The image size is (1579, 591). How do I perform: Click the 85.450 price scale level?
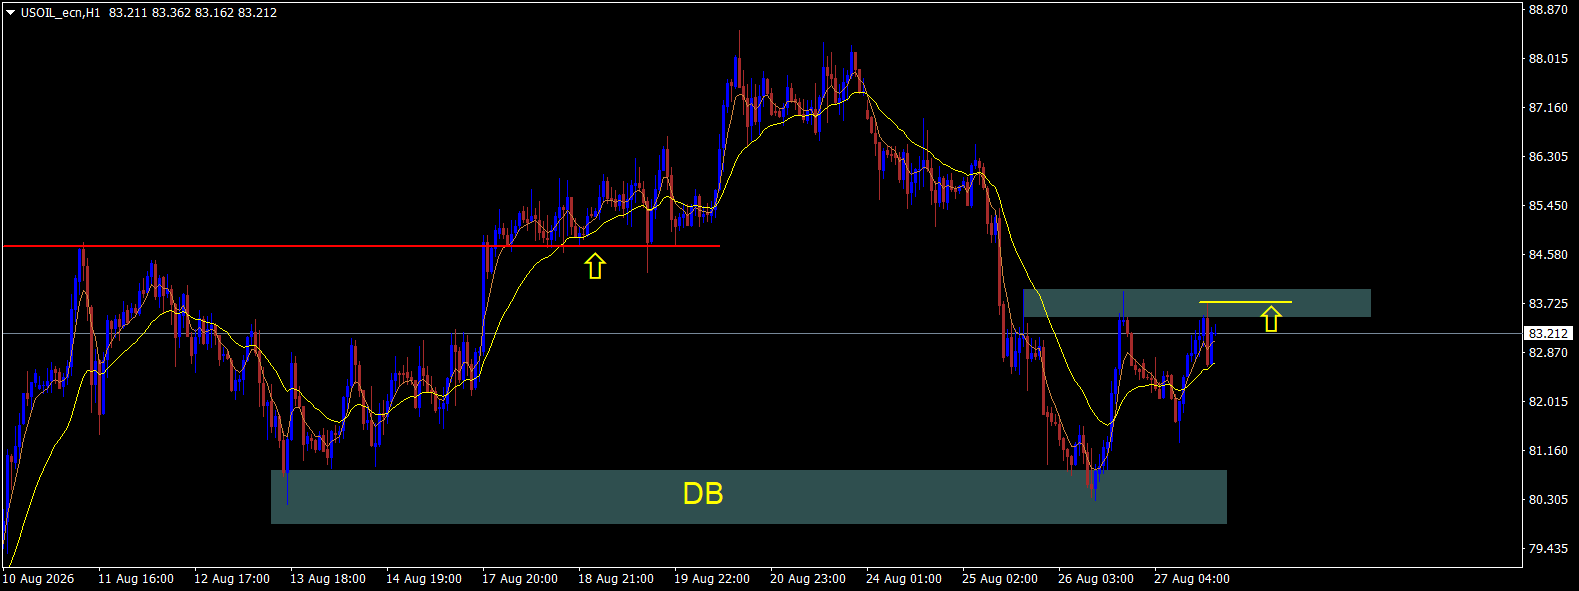point(1548,206)
